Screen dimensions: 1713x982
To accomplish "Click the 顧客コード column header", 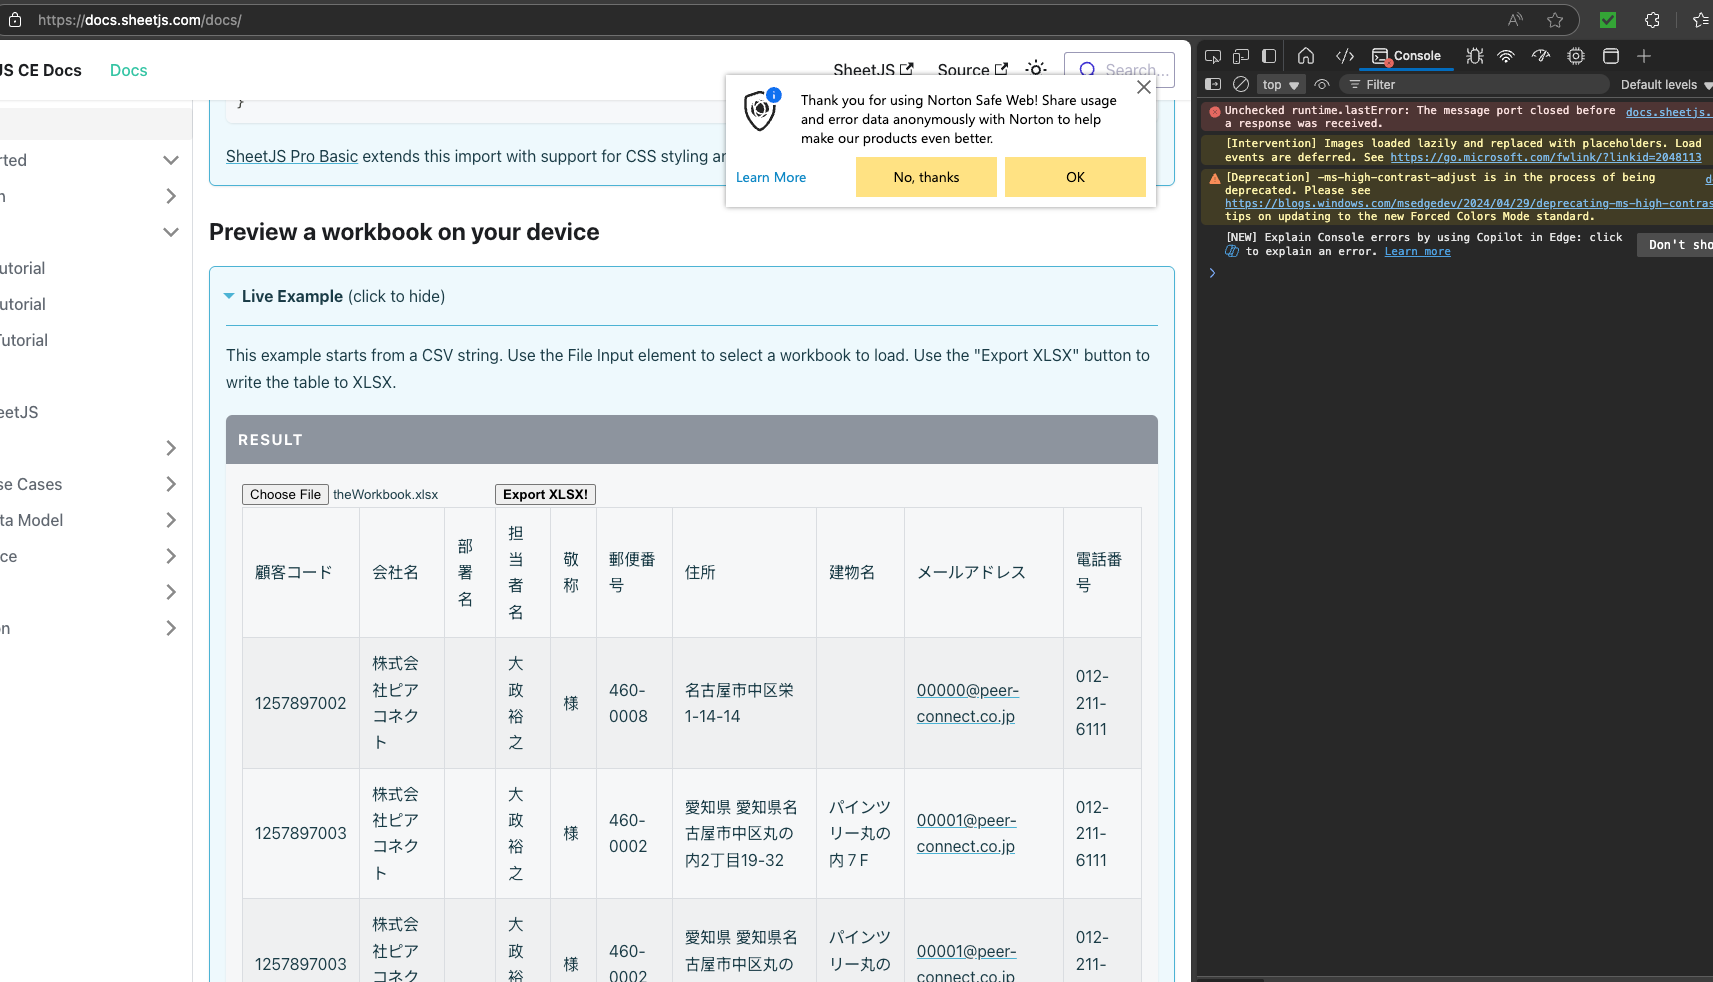I will click(x=301, y=572).
